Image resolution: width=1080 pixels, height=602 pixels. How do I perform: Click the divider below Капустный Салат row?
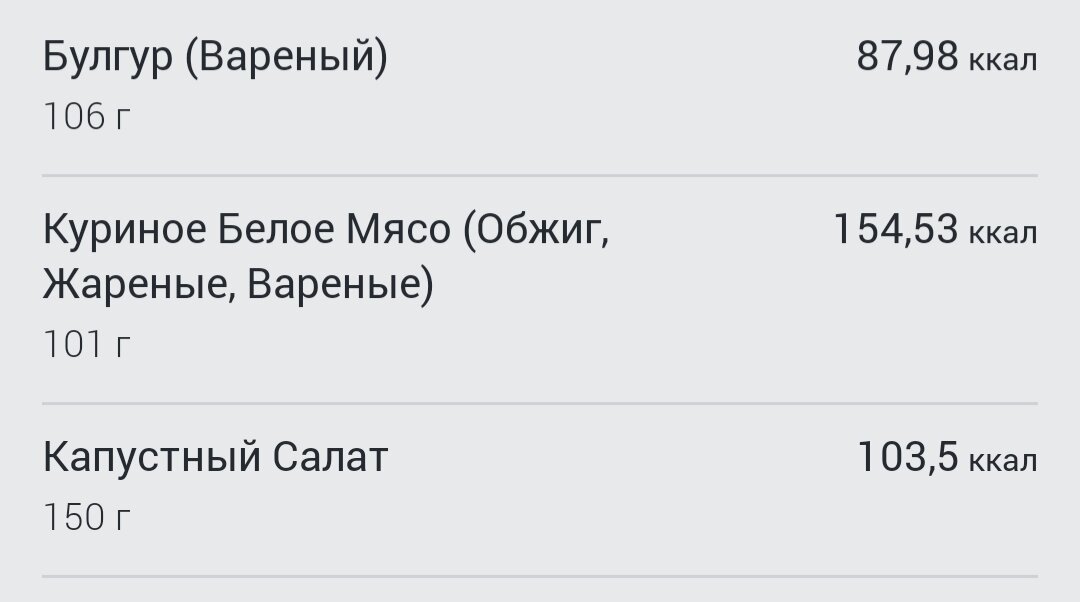point(540,576)
